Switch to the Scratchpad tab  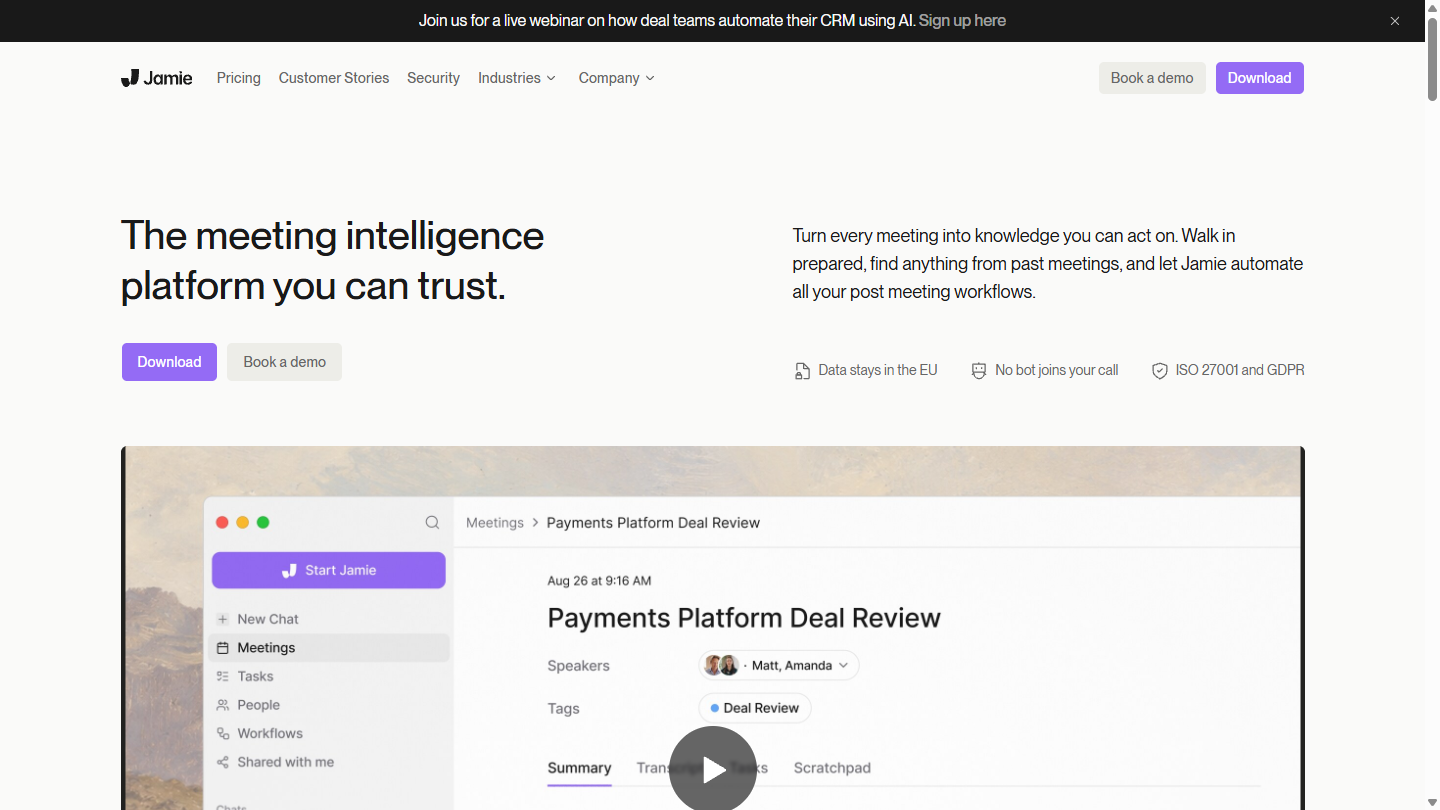click(832, 768)
